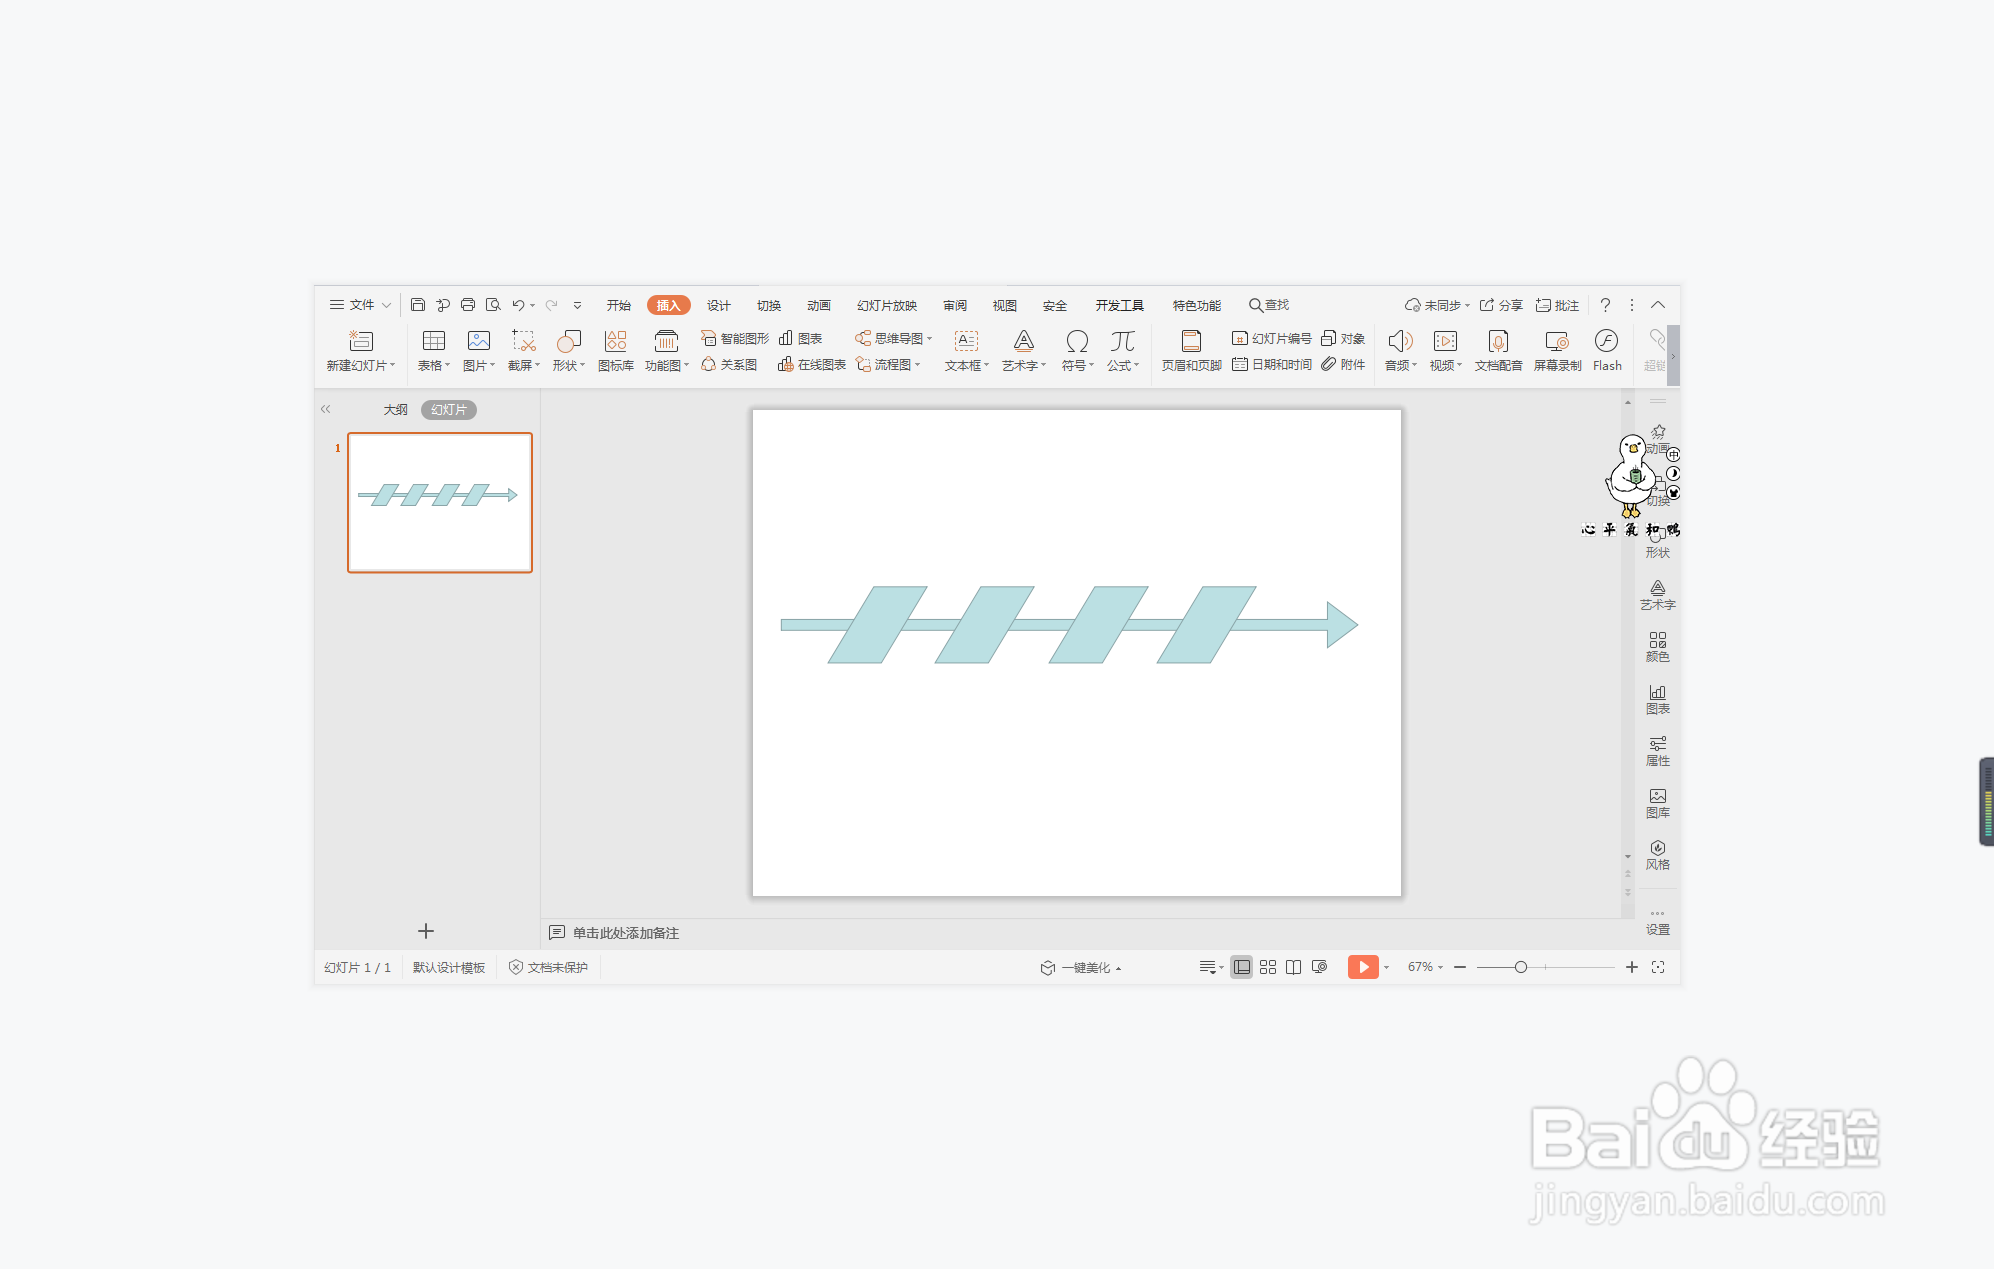Viewport: 1994px width, 1269px height.
Task: Click the Save icon in quick toolbar
Action: tap(418, 305)
